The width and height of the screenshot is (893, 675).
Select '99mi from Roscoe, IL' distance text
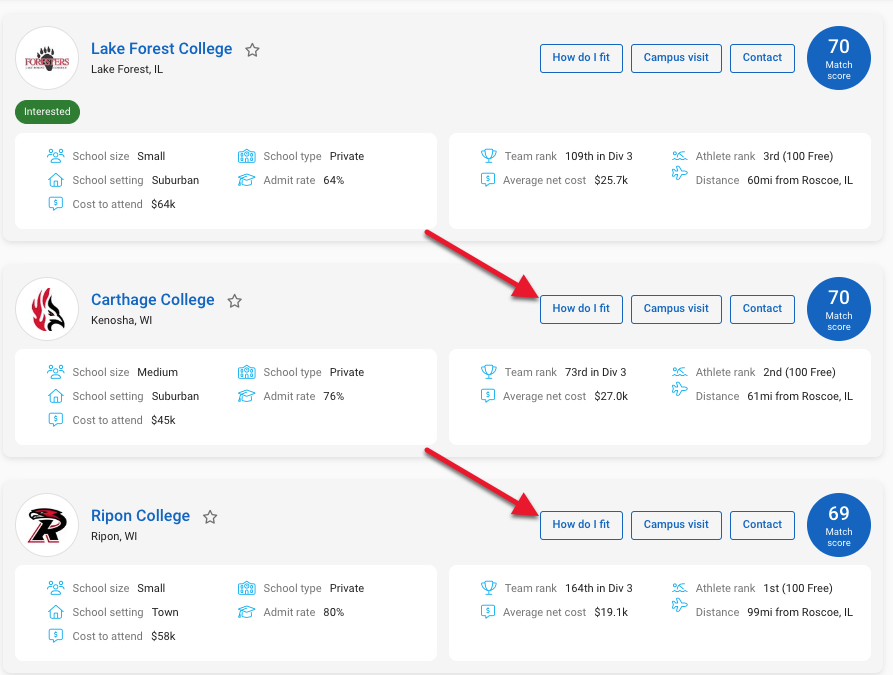tap(800, 612)
